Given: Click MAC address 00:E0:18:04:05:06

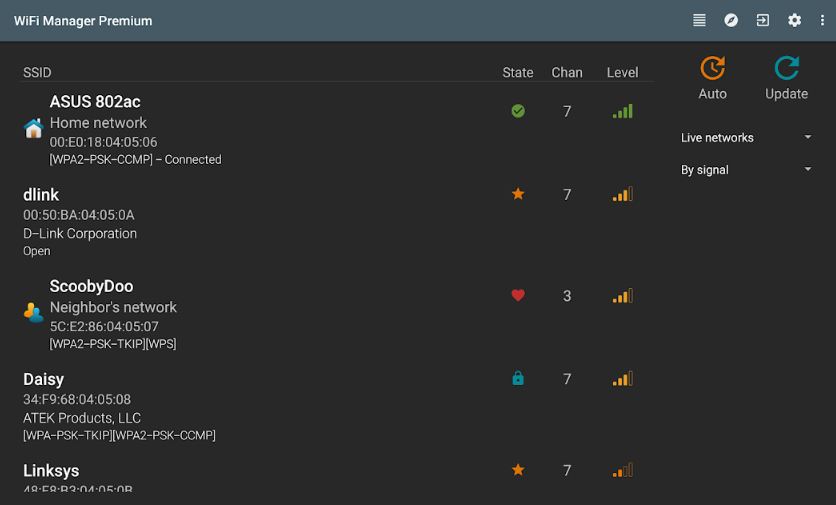Looking at the screenshot, I should tap(103, 142).
